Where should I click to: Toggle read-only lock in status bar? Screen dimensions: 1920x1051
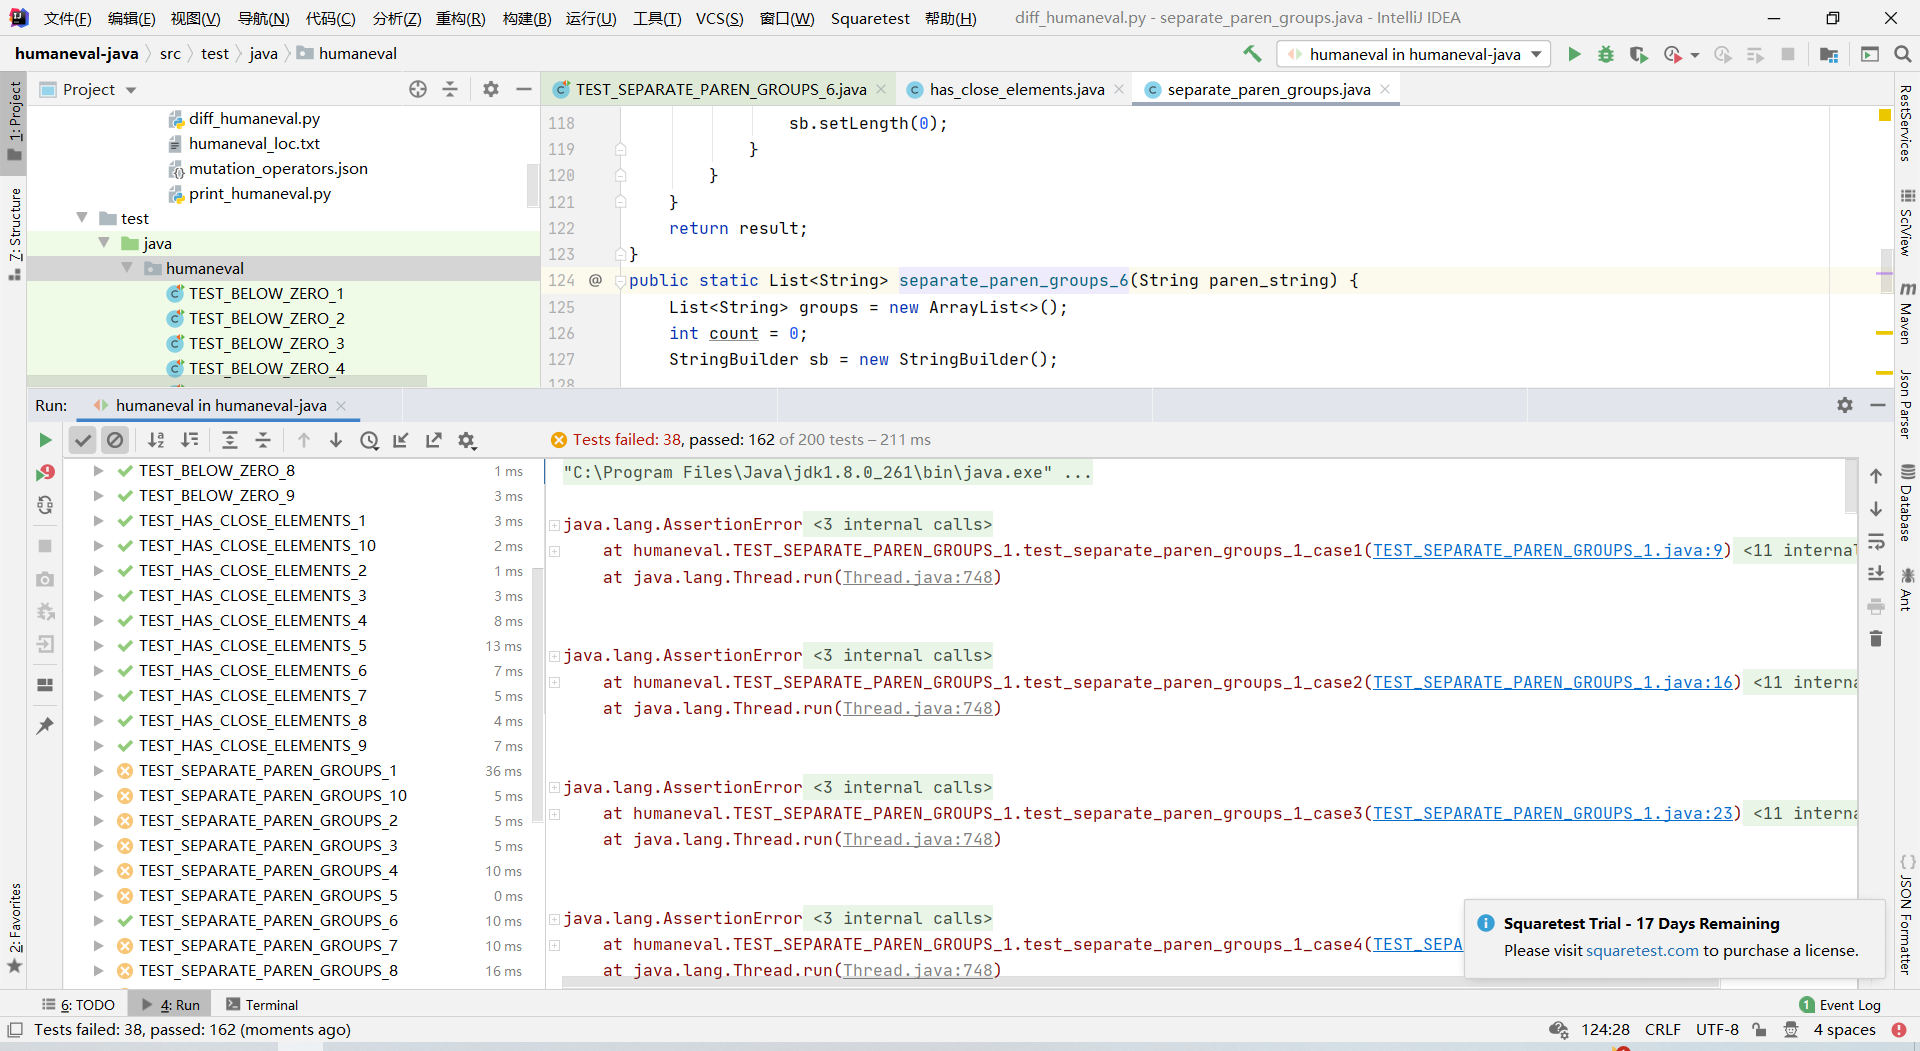pos(1759,1030)
